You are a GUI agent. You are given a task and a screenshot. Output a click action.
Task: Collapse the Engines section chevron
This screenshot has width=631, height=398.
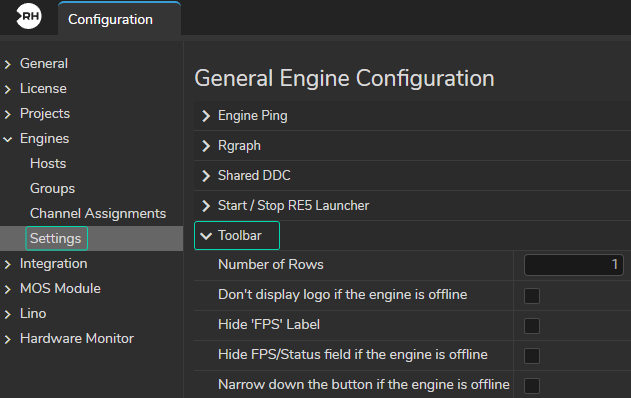pyautogui.click(x=8, y=139)
